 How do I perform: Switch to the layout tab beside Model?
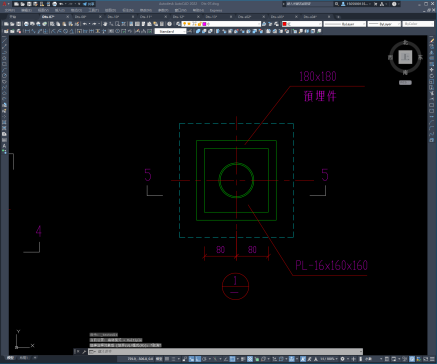tap(23, 358)
